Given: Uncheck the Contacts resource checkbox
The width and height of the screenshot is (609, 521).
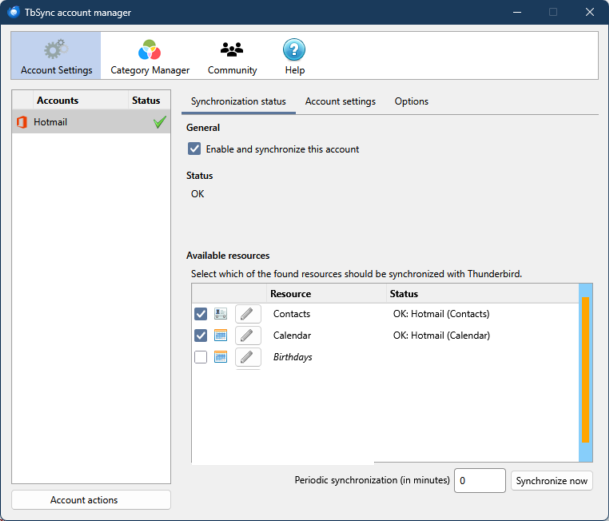Looking at the screenshot, I should pyautogui.click(x=201, y=314).
